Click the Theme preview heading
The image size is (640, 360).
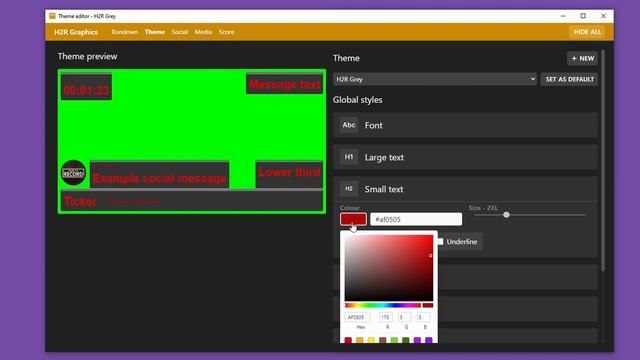click(x=87, y=56)
